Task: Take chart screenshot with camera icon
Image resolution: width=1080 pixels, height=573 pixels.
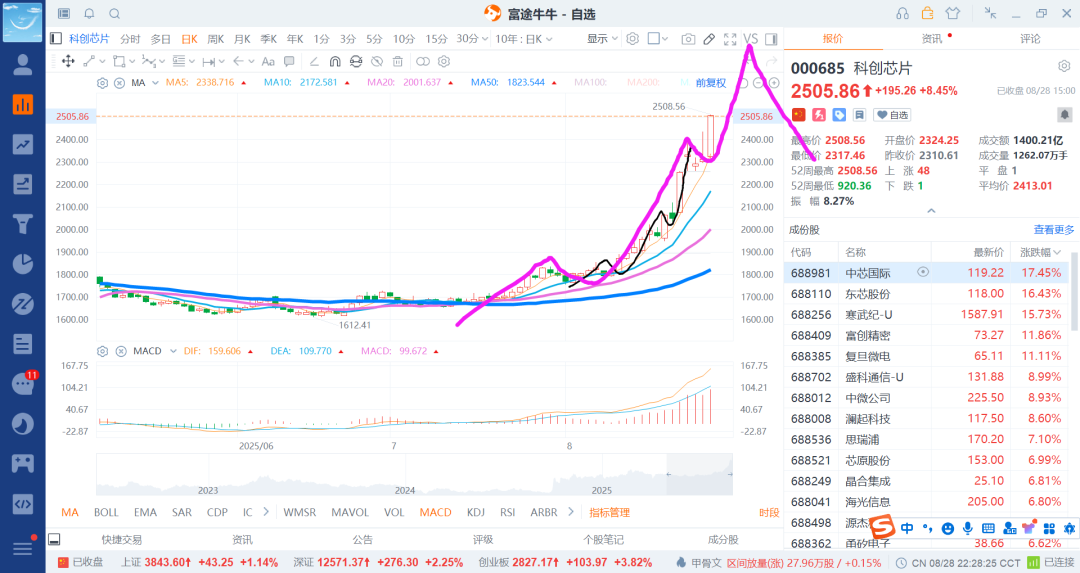Action: [687, 39]
